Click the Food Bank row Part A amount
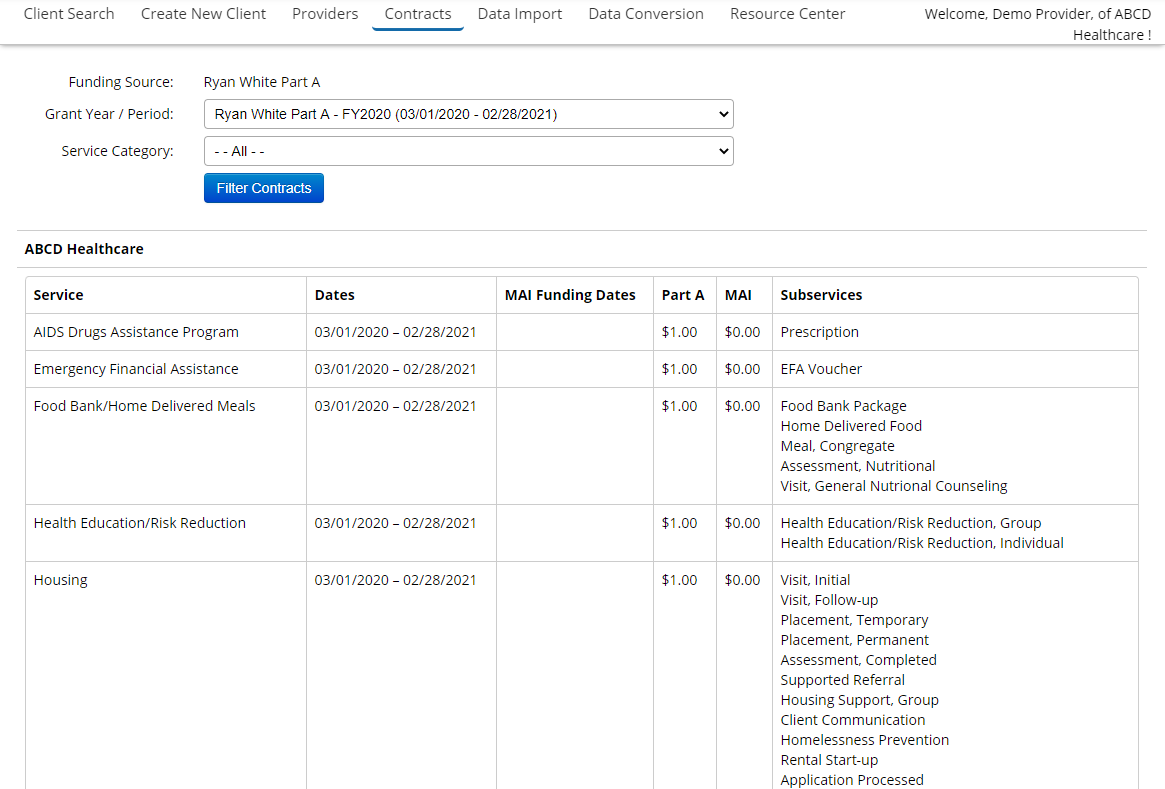The height and width of the screenshot is (789, 1165). (x=679, y=406)
